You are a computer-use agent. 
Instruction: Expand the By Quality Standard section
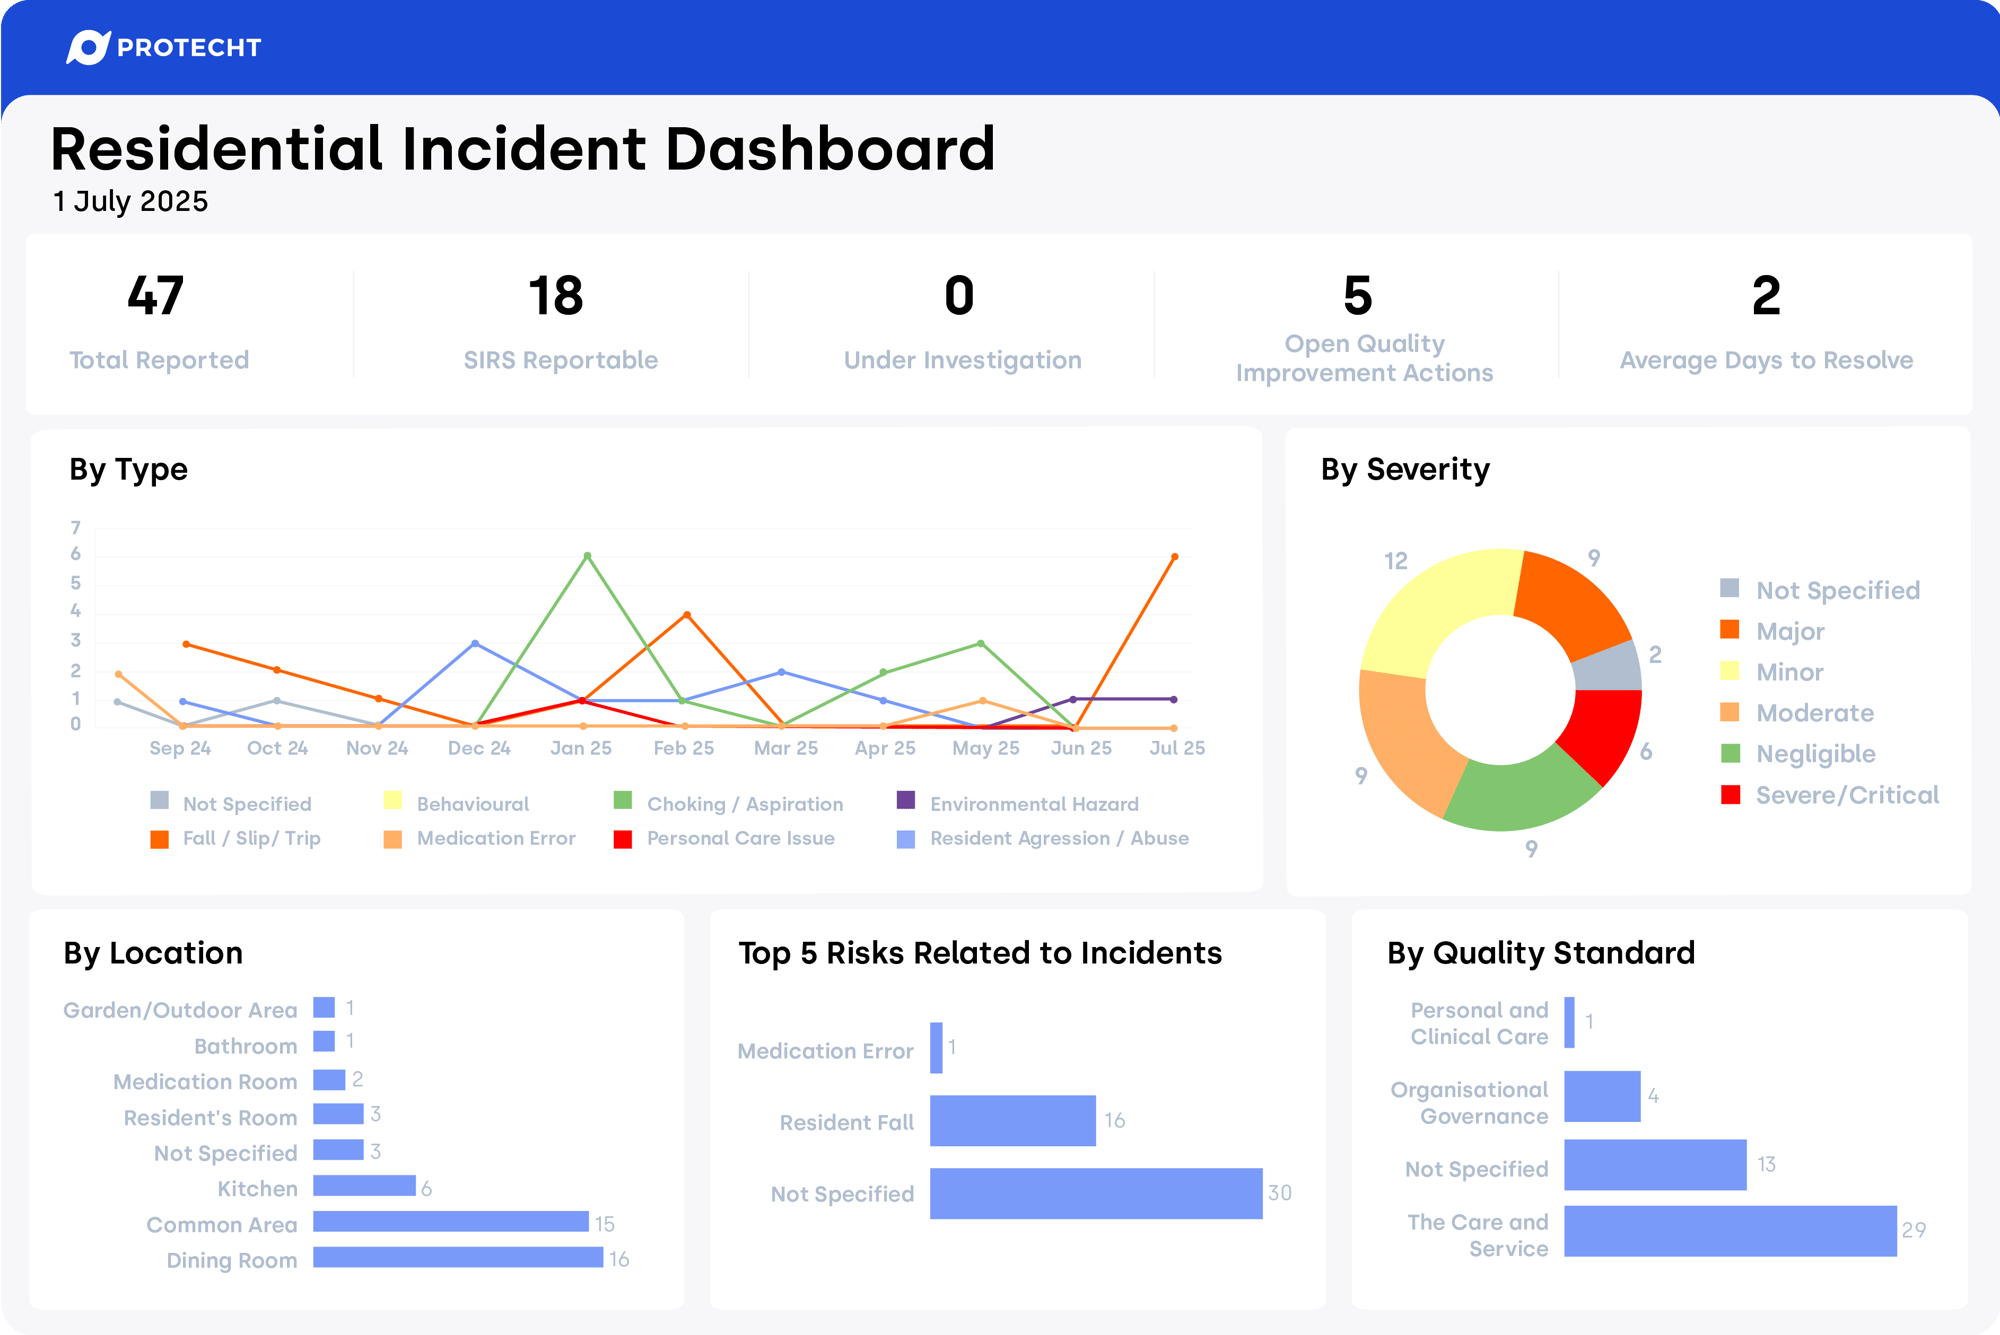pyautogui.click(x=1540, y=953)
